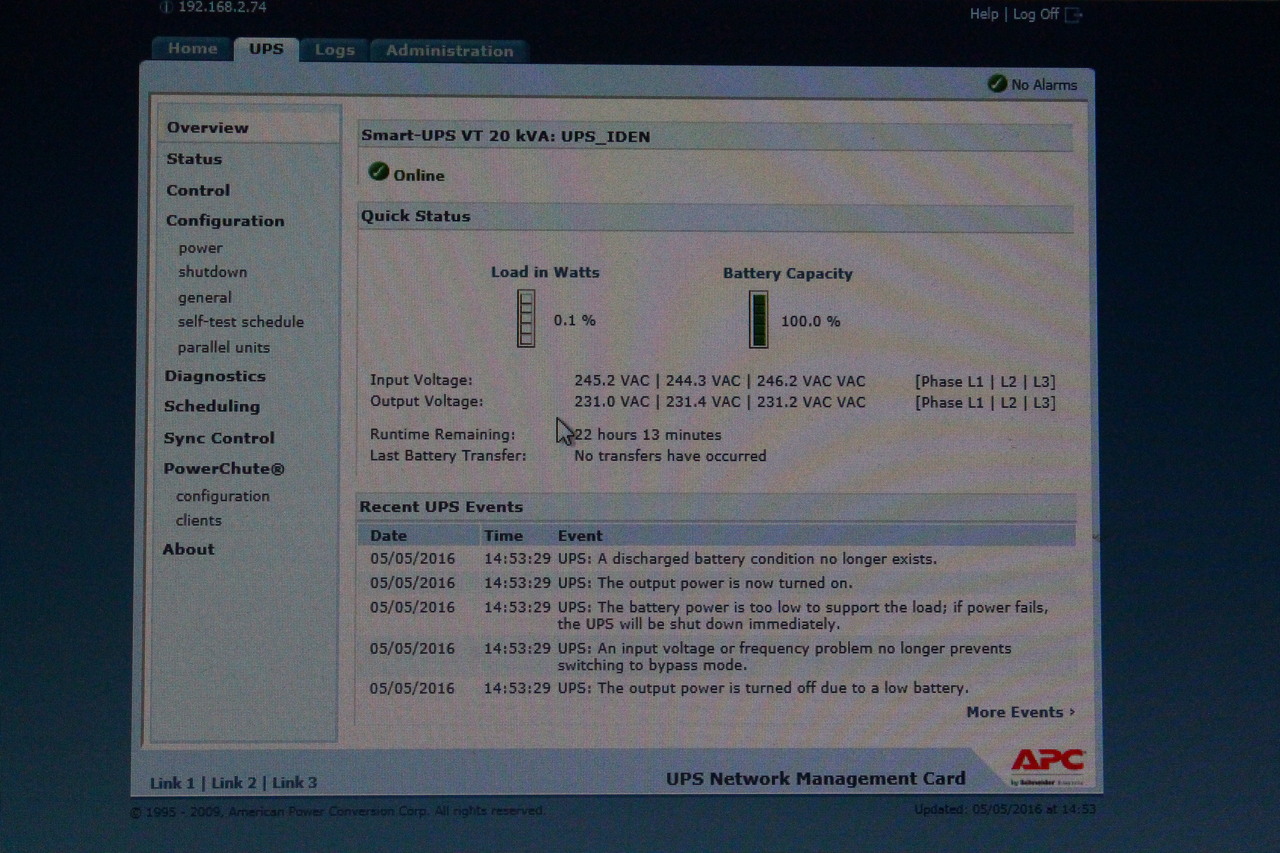Click the '22 hours 13 minutes' runtime value

tap(647, 435)
